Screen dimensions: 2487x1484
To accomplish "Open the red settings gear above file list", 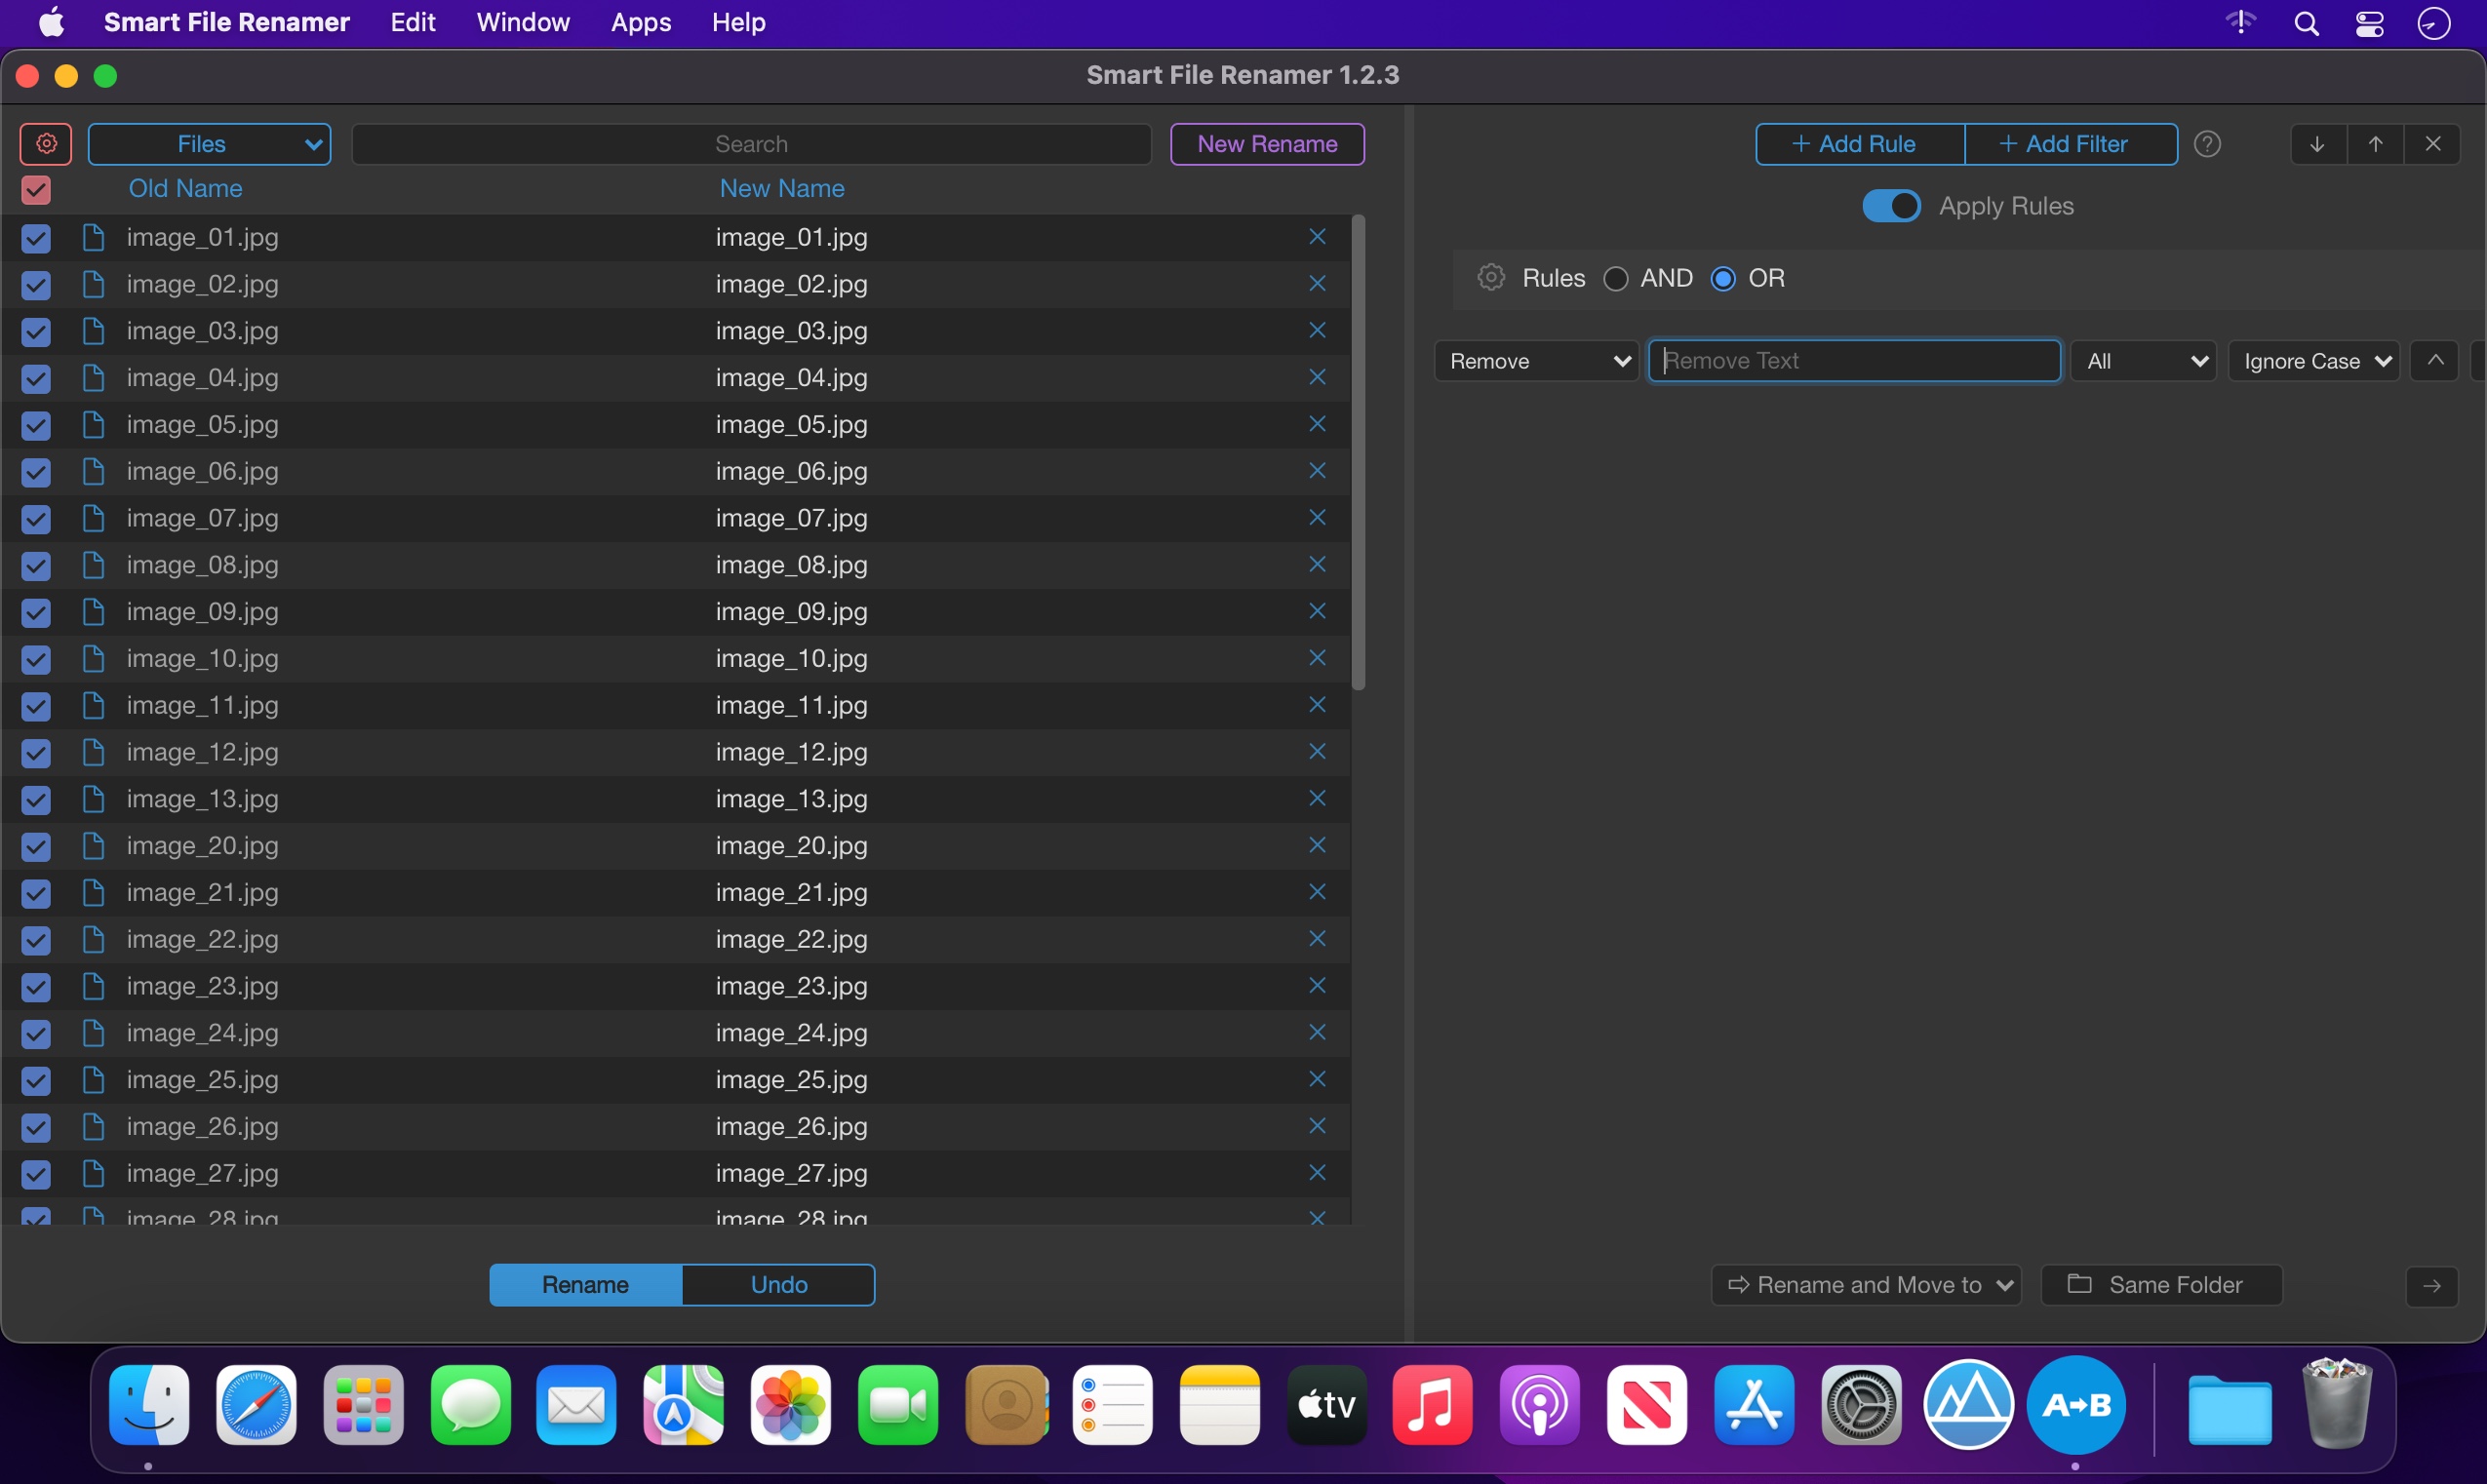I will pos(46,144).
